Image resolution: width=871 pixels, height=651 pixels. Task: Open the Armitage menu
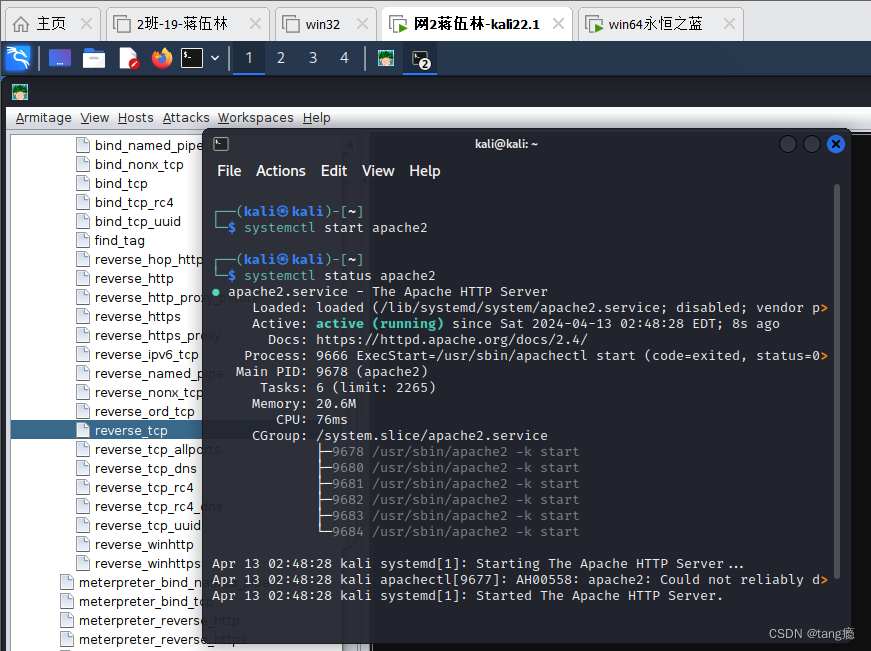(43, 118)
